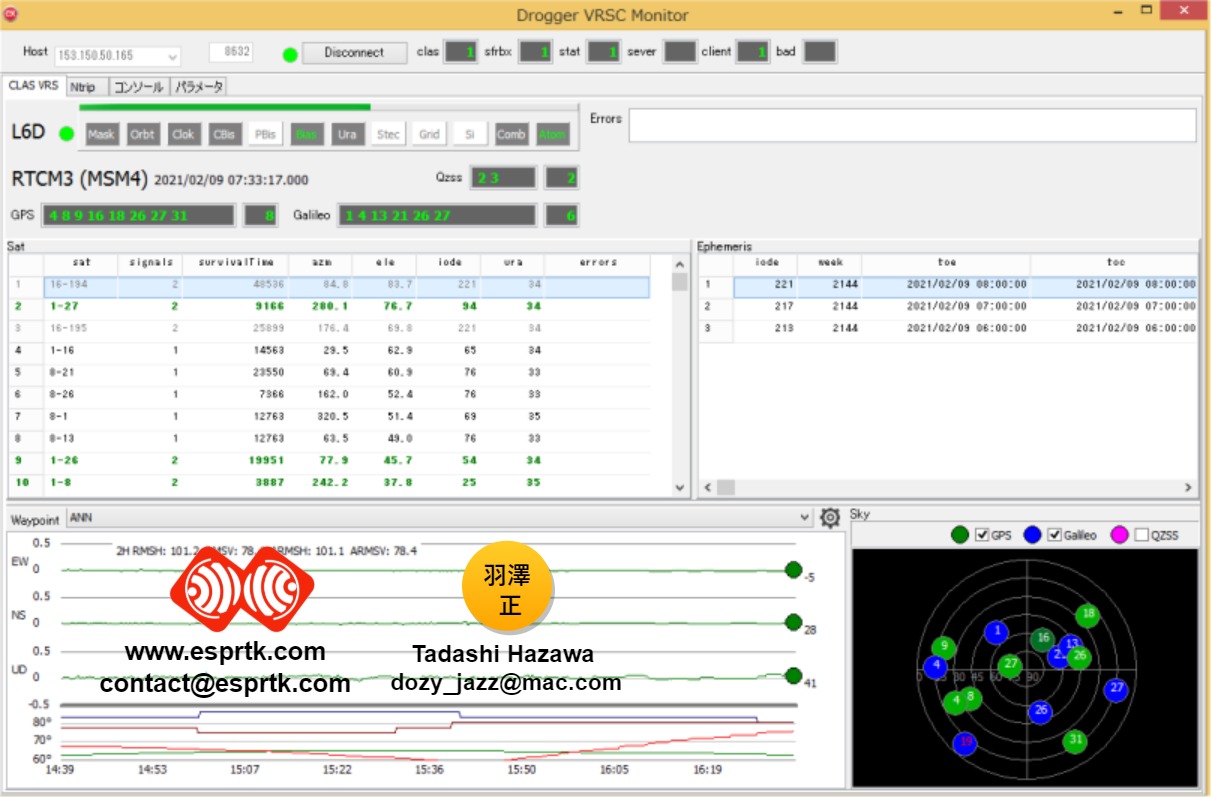Click the green Atom indicator
This screenshot has width=1212, height=798.
552,134
